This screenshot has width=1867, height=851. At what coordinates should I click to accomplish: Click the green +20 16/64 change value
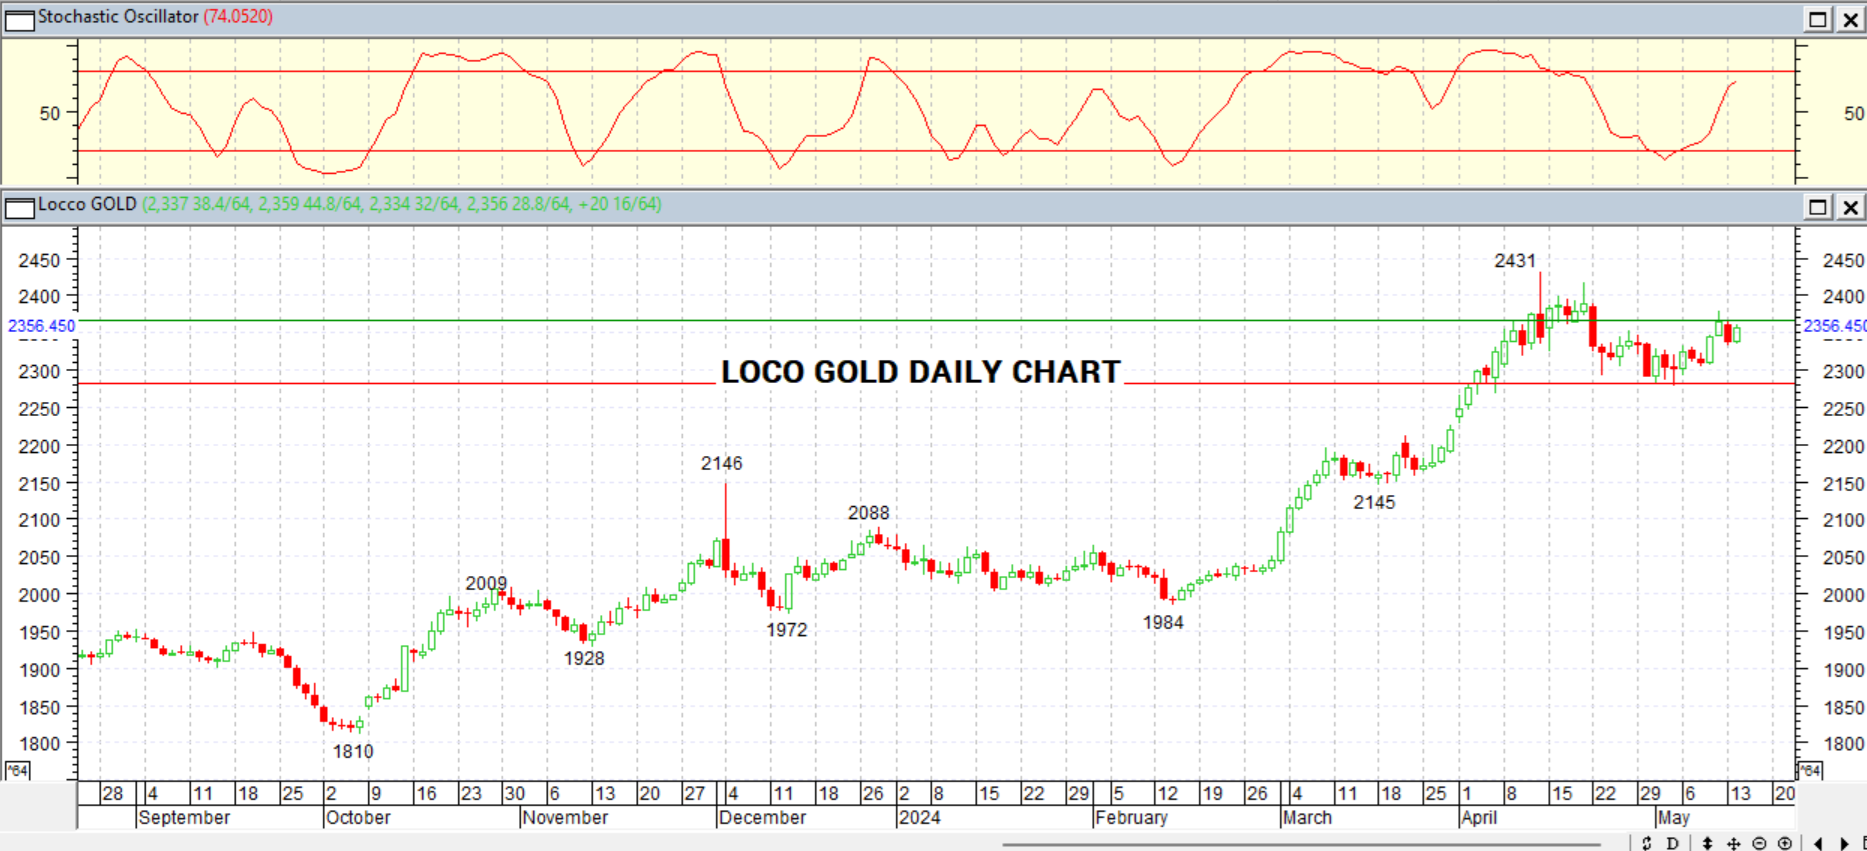coord(620,204)
